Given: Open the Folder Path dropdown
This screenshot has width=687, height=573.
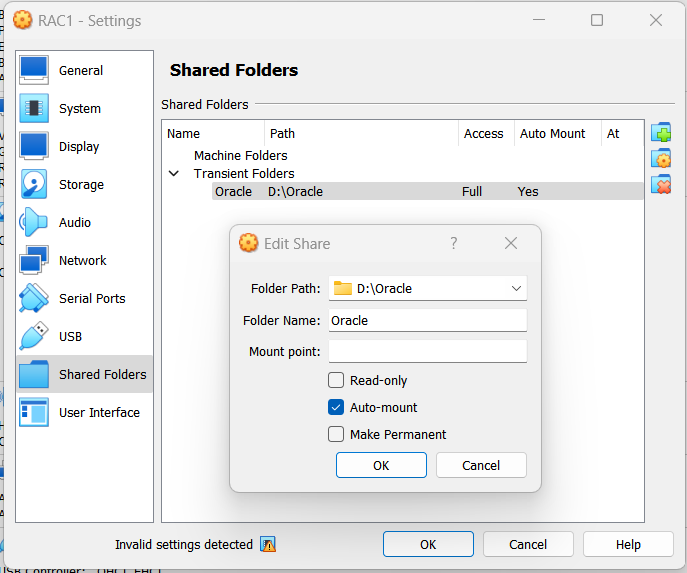Looking at the screenshot, I should tap(516, 288).
